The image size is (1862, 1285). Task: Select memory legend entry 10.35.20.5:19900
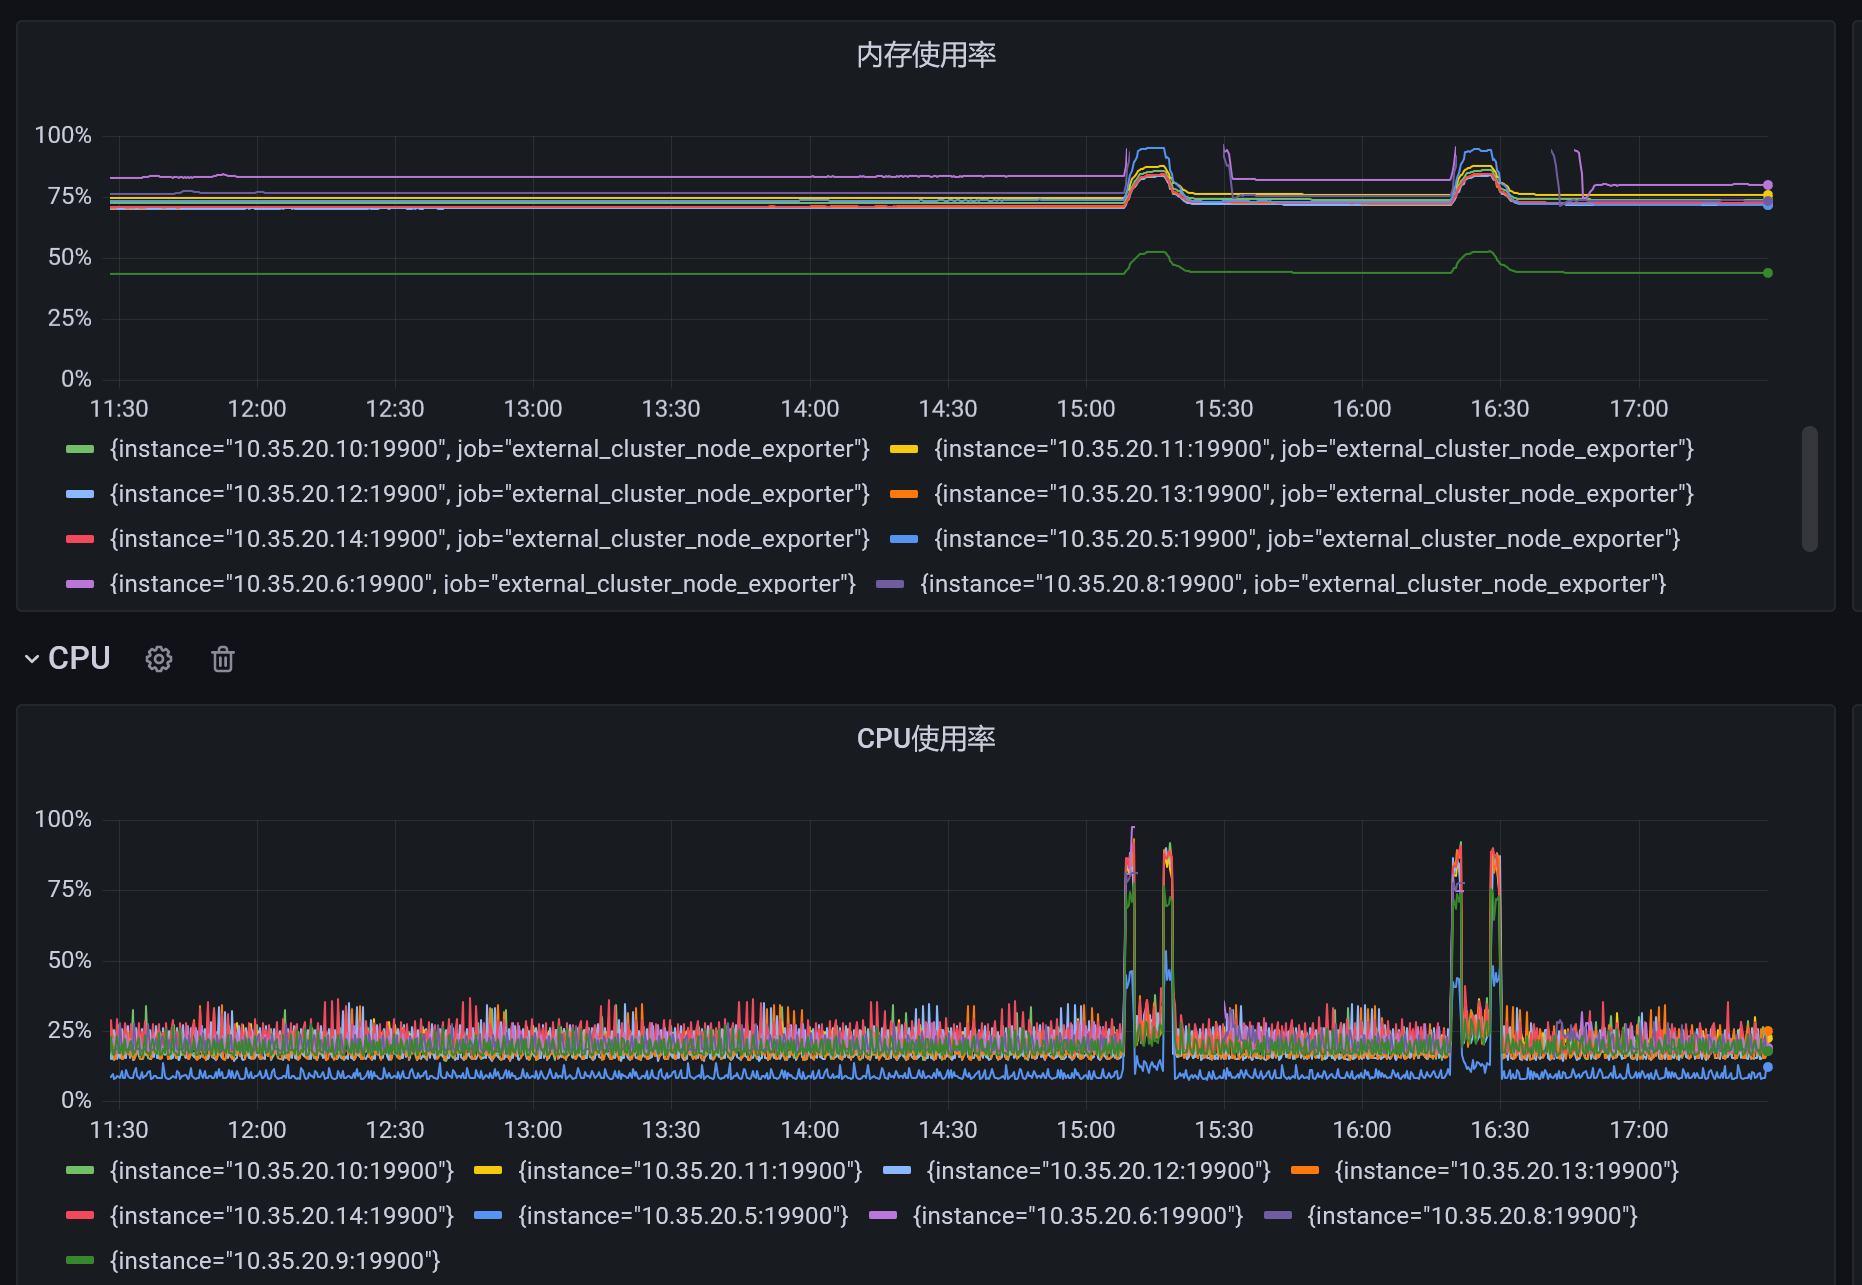[1307, 539]
